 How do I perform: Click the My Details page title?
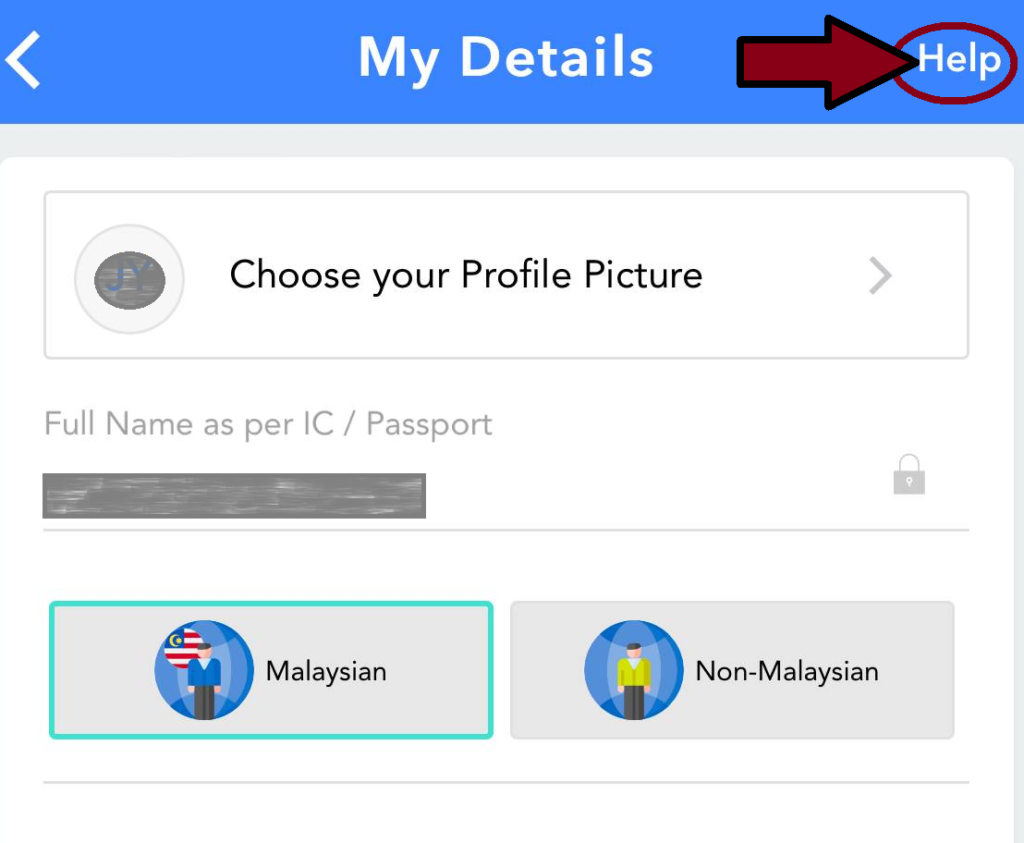coord(506,59)
